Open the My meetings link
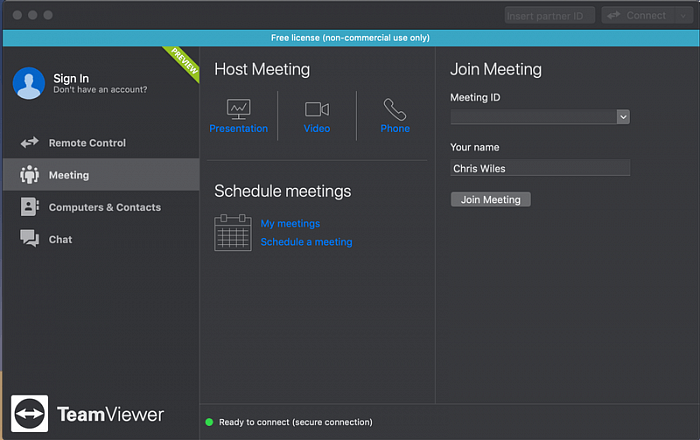The image size is (700, 440). 290,224
